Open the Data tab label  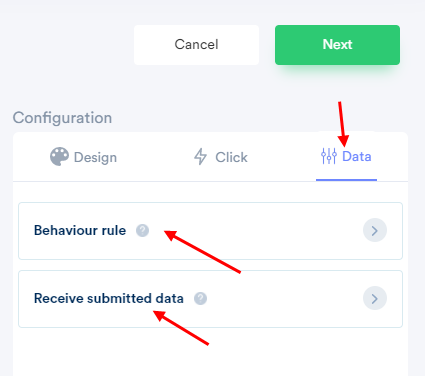(x=357, y=156)
